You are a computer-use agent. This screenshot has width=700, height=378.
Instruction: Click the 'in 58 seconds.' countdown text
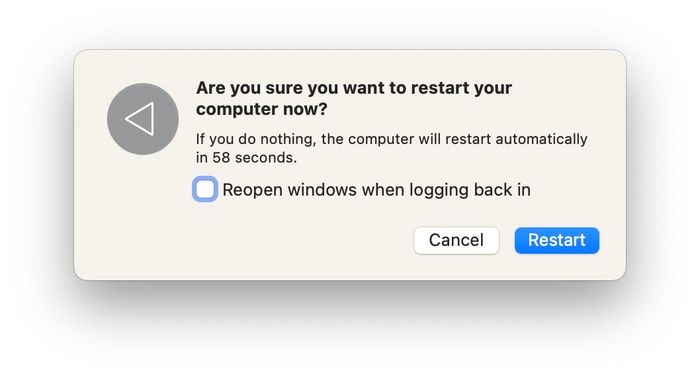[246, 158]
